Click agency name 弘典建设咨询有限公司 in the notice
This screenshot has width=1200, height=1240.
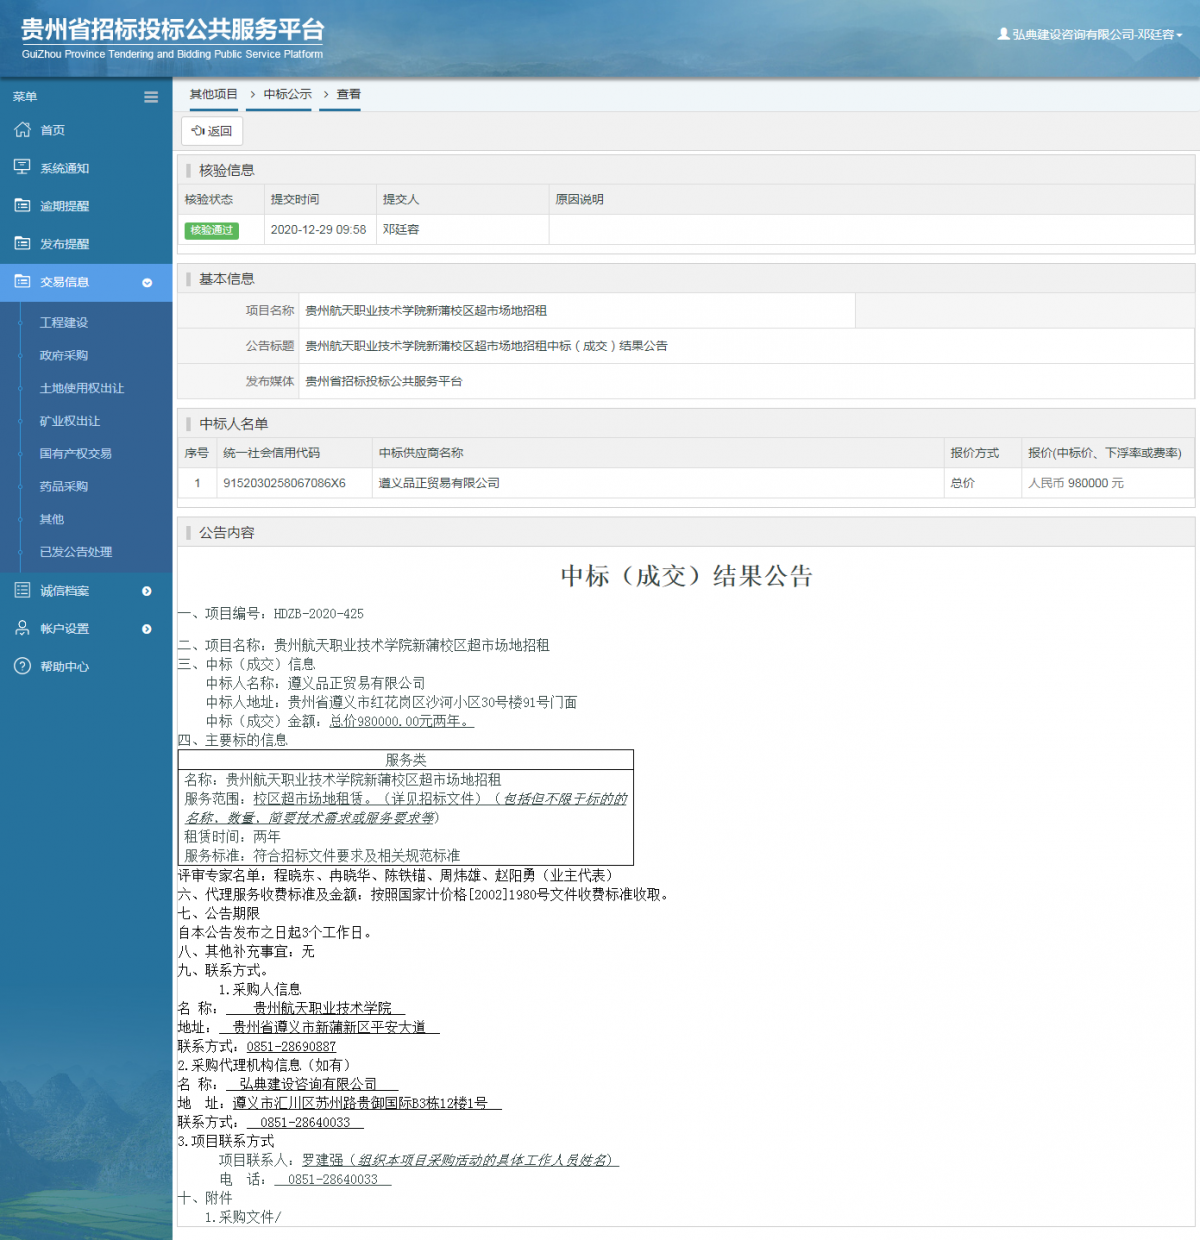(308, 1084)
